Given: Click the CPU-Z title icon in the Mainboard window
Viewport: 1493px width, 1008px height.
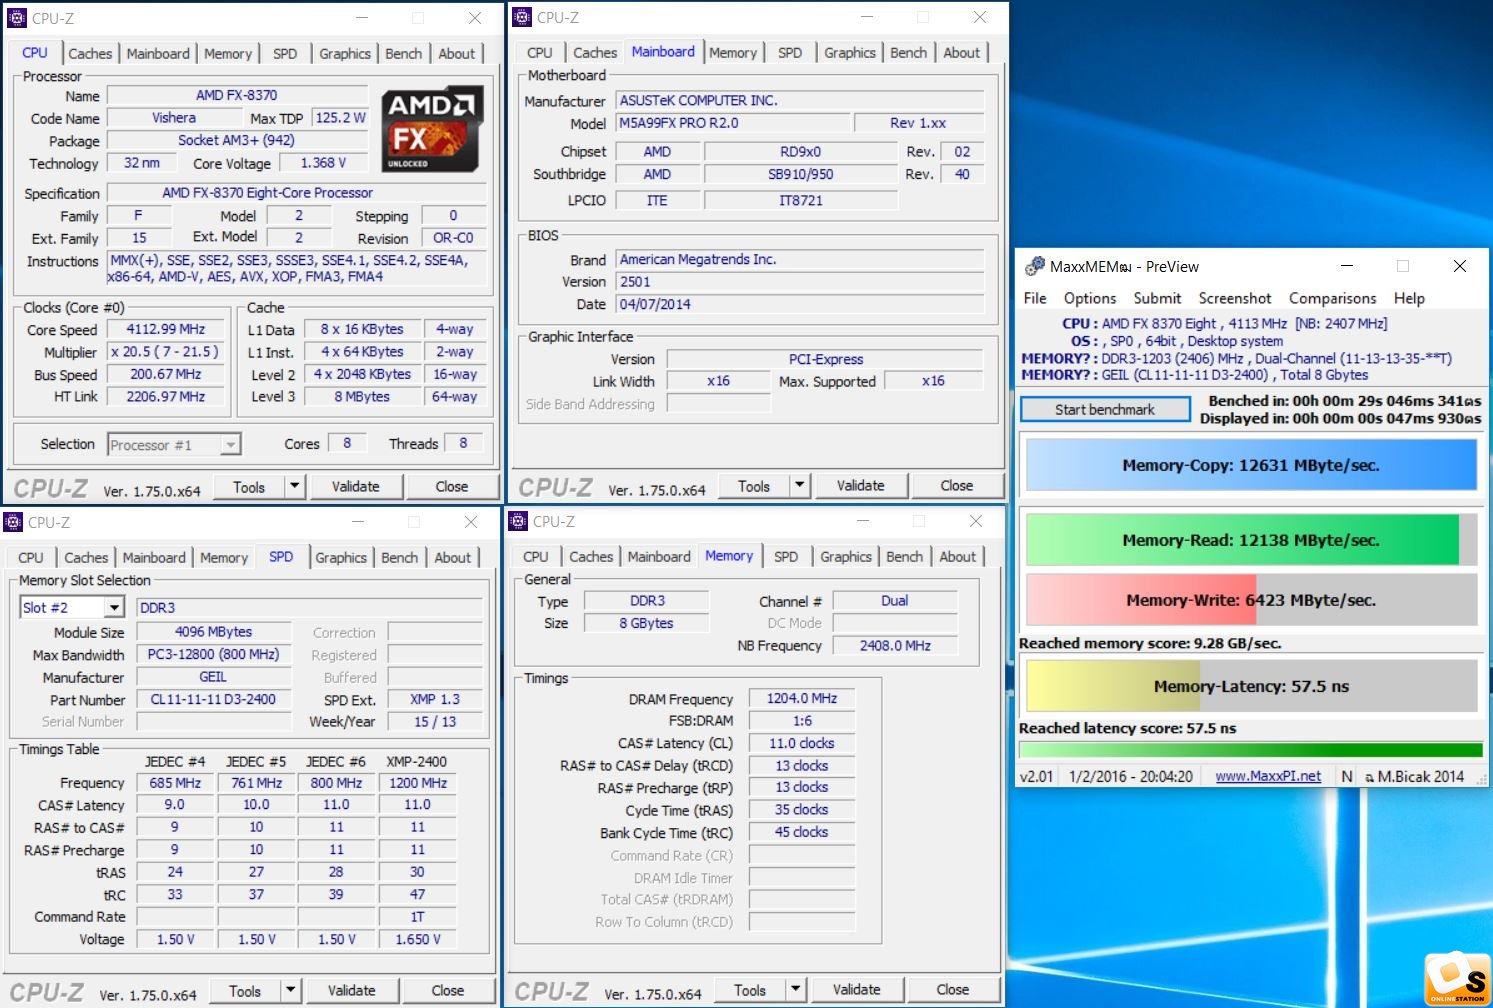Looking at the screenshot, I should 522,17.
